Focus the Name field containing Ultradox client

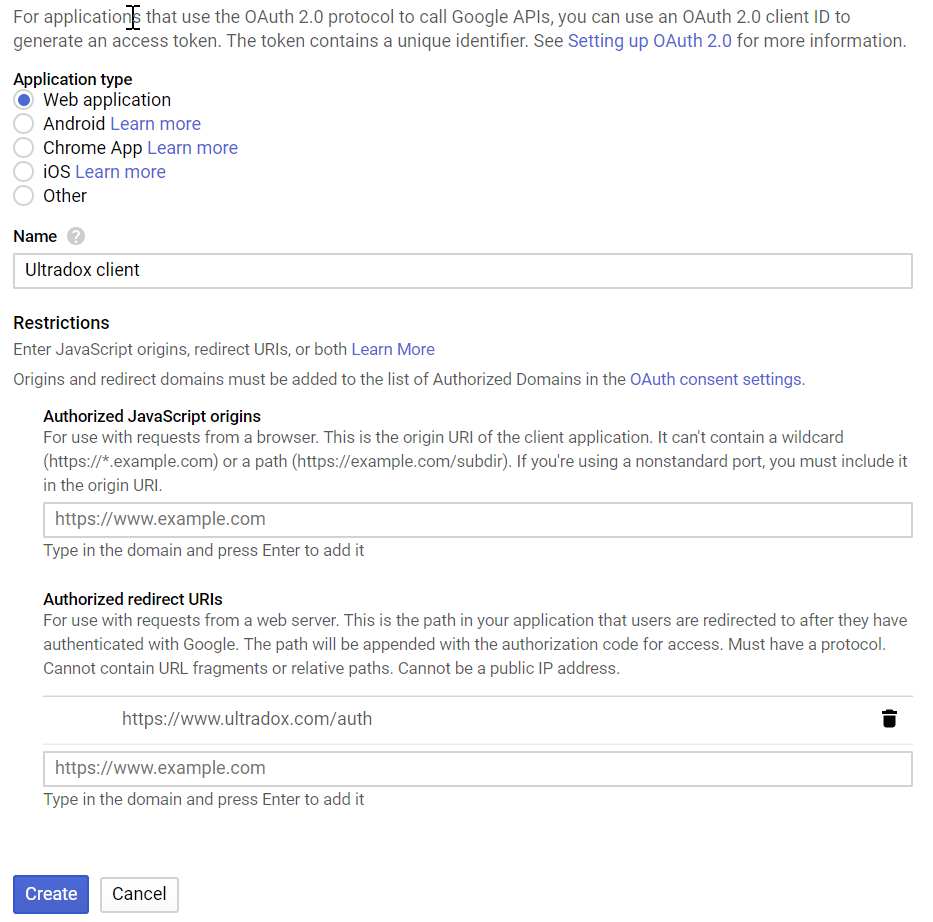coord(463,271)
